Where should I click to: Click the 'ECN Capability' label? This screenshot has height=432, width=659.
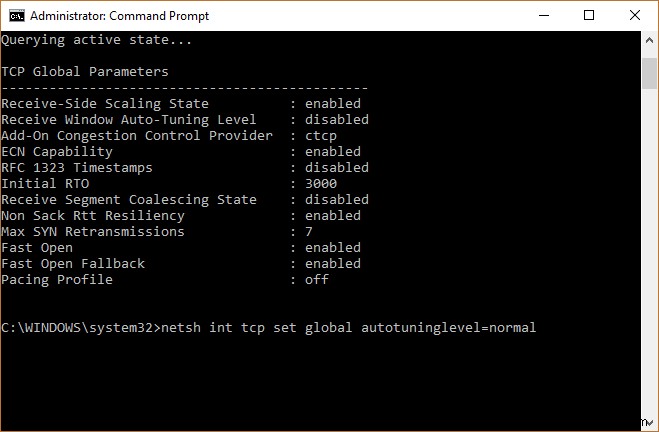point(57,152)
